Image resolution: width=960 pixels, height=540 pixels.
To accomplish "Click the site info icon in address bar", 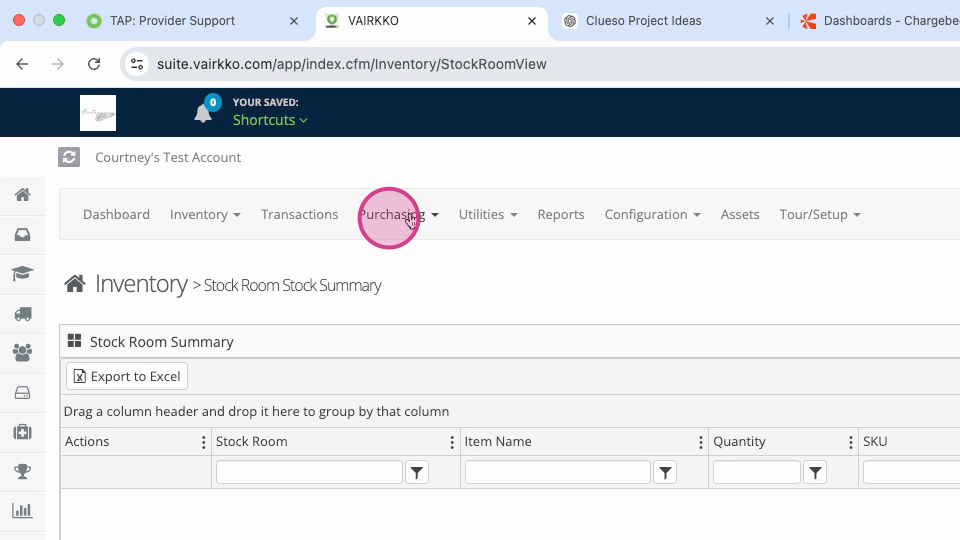I will tap(137, 64).
